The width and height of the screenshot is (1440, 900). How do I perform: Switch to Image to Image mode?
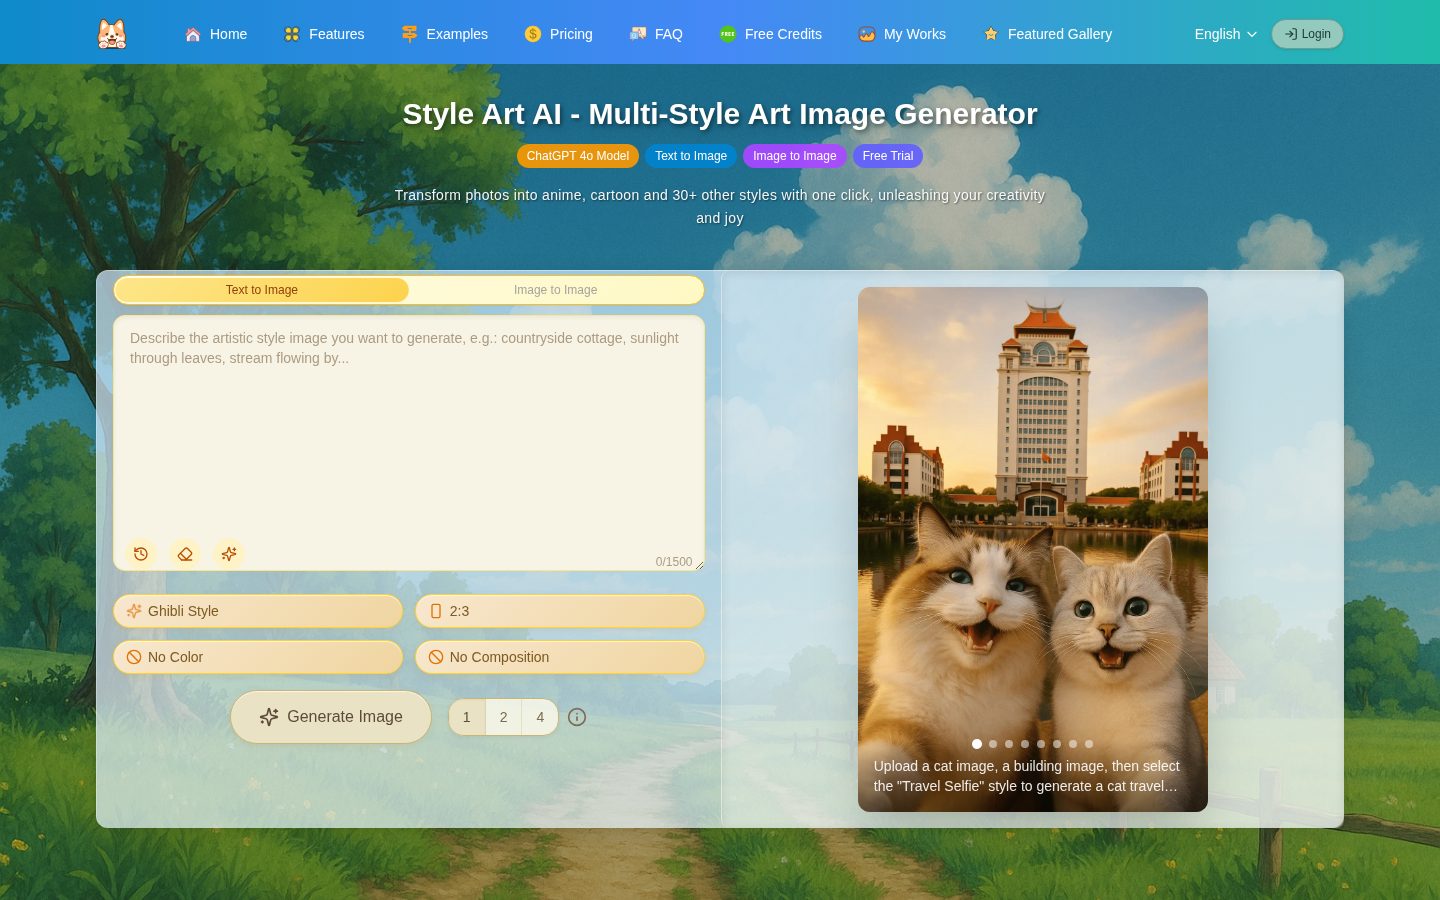(556, 290)
